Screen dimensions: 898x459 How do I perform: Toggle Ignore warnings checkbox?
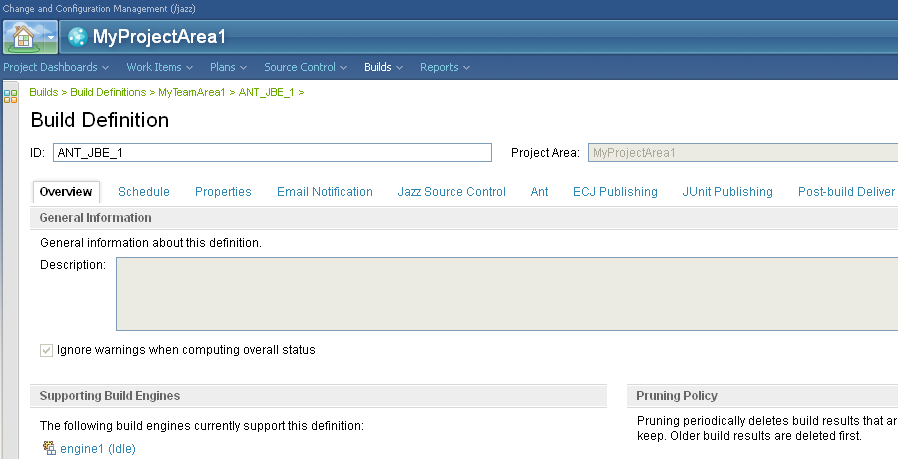[x=46, y=350]
